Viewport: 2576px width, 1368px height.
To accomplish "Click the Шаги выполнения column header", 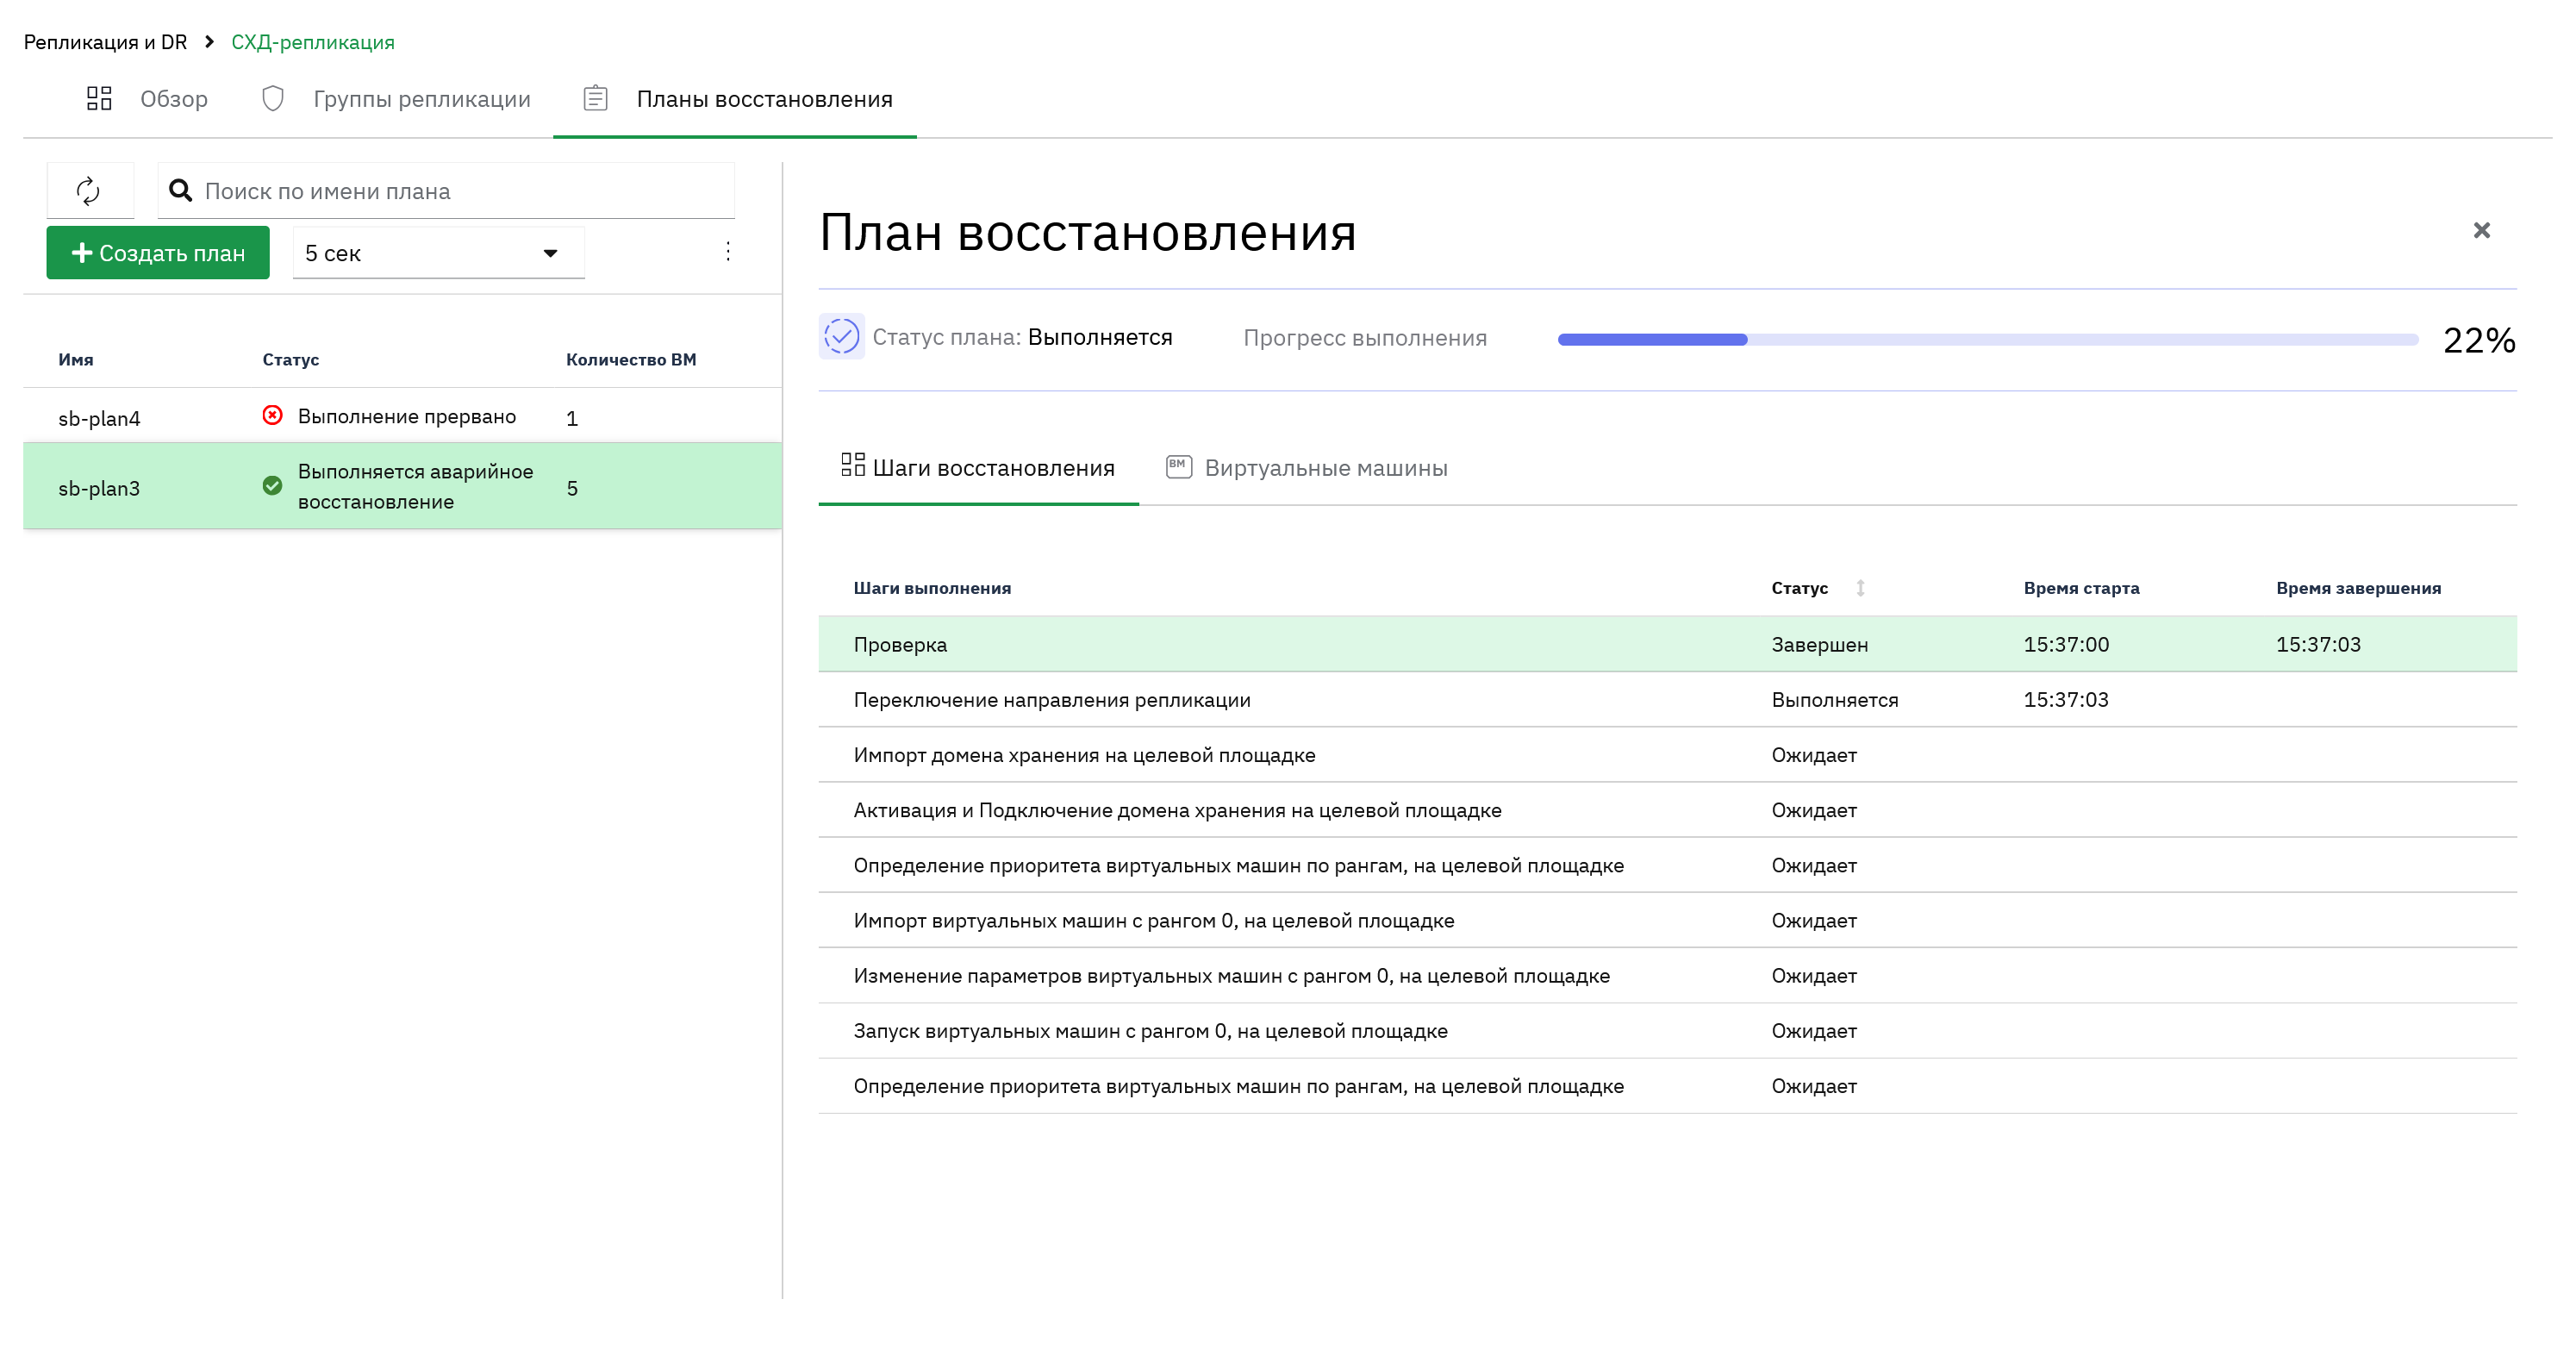I will click(x=932, y=589).
